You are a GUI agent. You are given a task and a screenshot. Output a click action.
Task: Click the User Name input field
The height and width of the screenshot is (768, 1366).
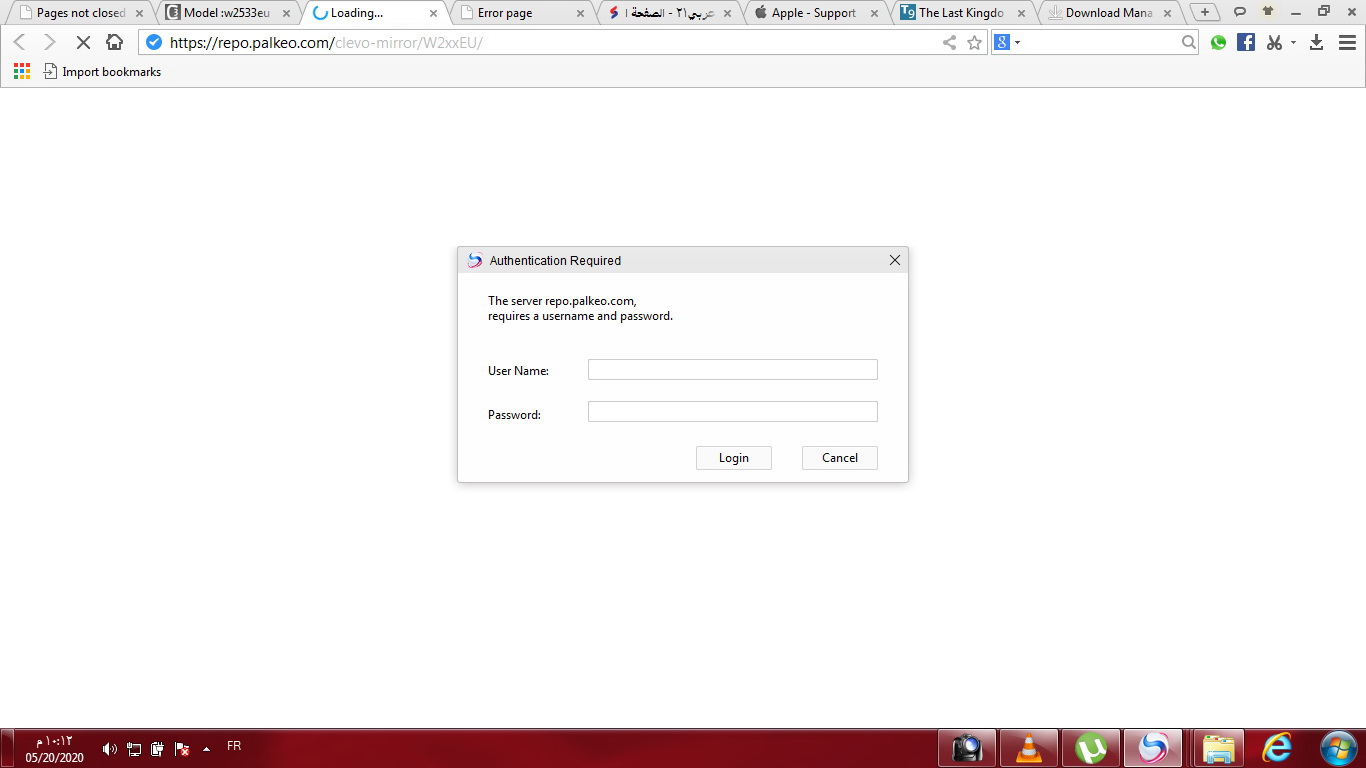pyautogui.click(x=733, y=370)
